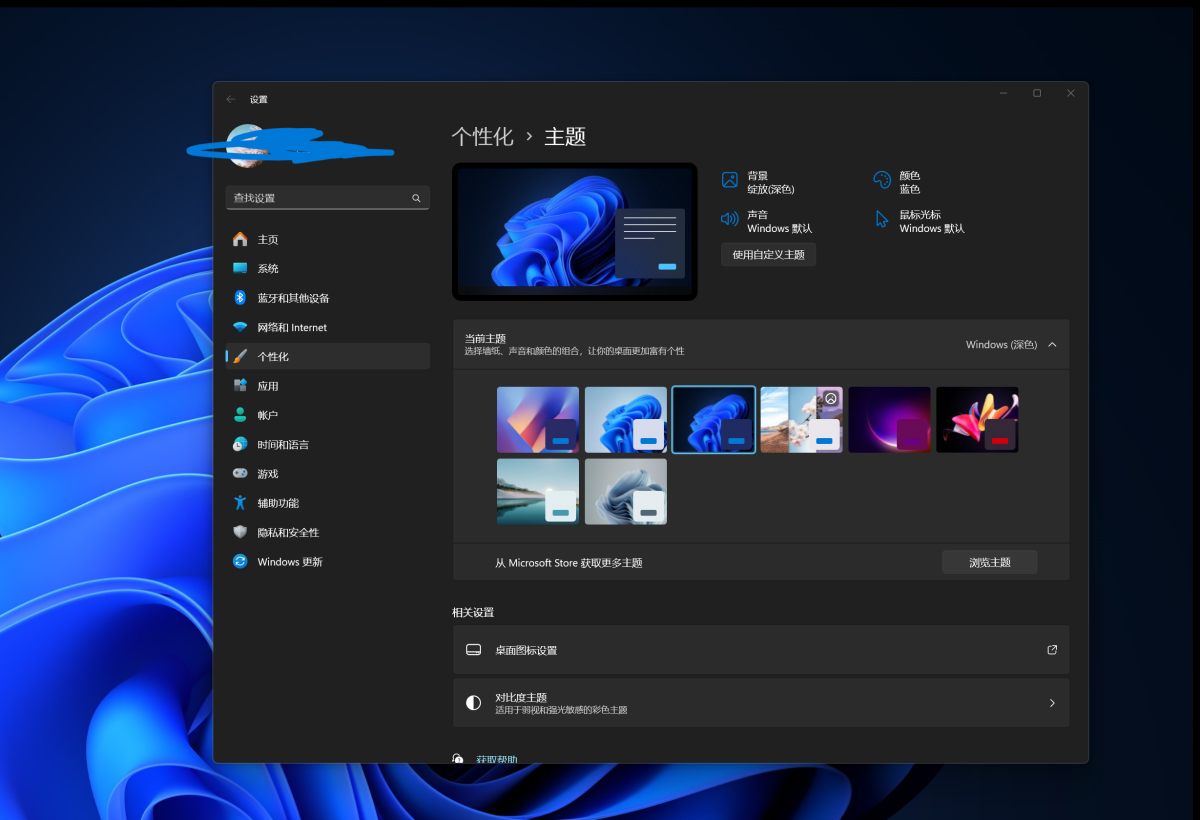Go to Windows 更新
Image resolution: width=1200 pixels, height=820 pixels.
tap(328, 561)
